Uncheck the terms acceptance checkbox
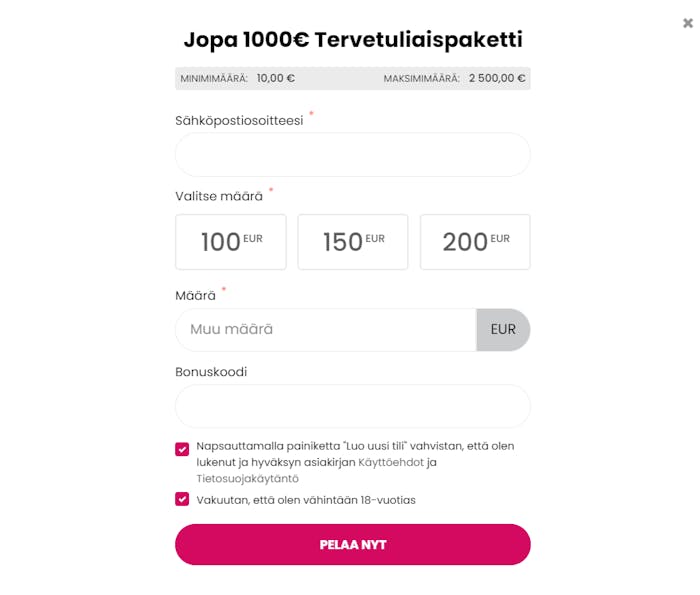The height and width of the screenshot is (595, 700). tap(182, 449)
